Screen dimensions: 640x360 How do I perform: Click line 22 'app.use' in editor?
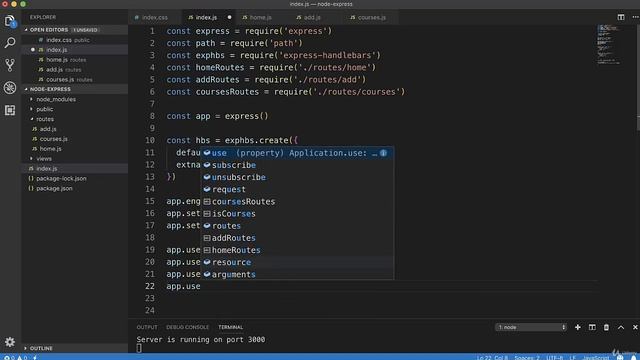point(183,286)
